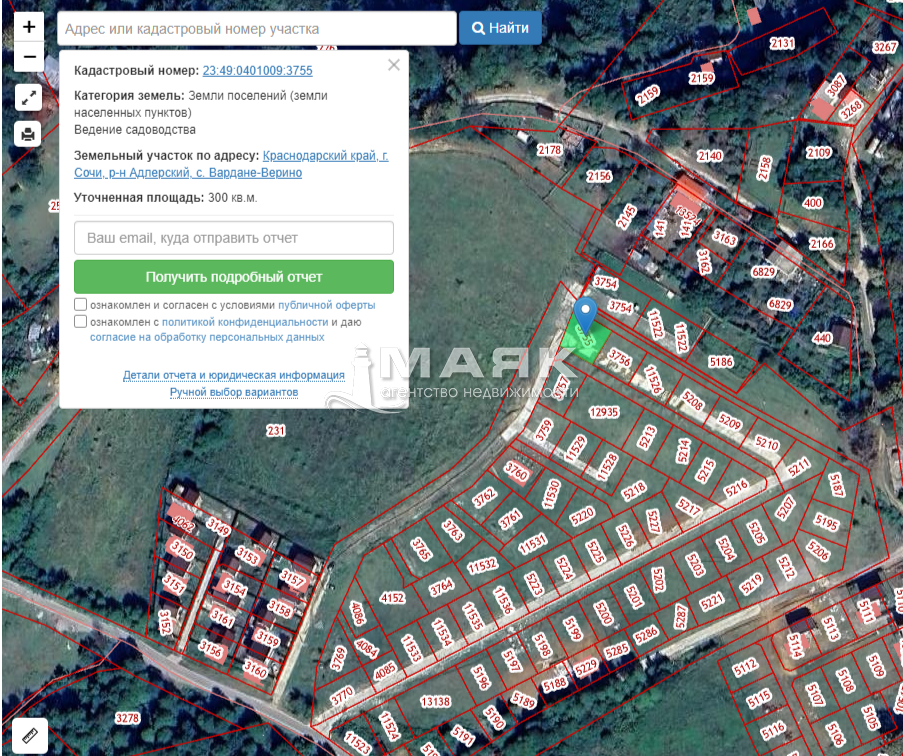
Task: Open the публичной оферты link
Action: pos(327,305)
